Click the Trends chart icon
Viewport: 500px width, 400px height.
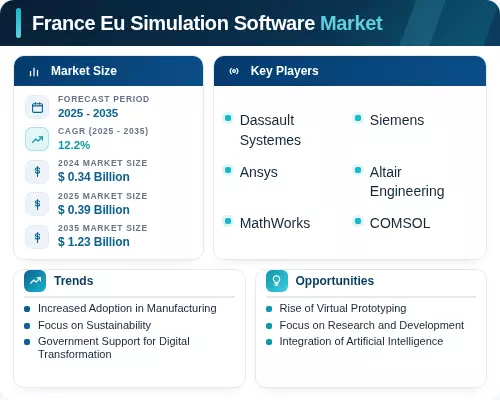35,281
